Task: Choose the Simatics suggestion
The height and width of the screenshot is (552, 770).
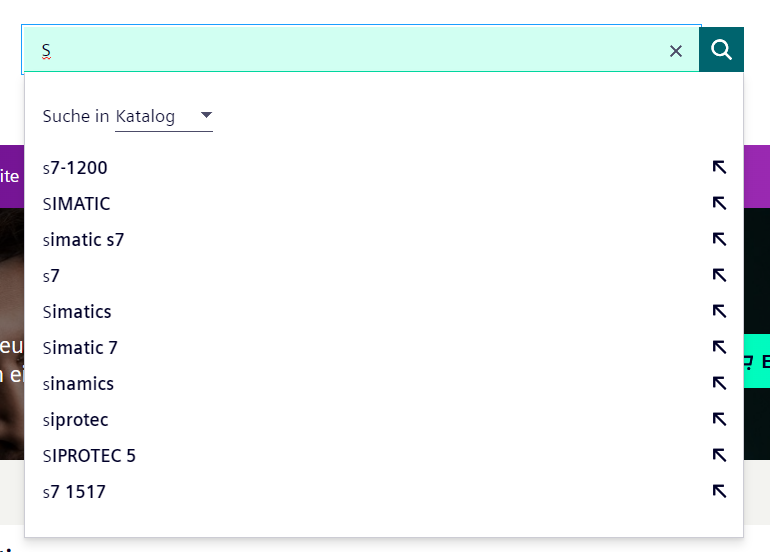Action: click(x=78, y=312)
